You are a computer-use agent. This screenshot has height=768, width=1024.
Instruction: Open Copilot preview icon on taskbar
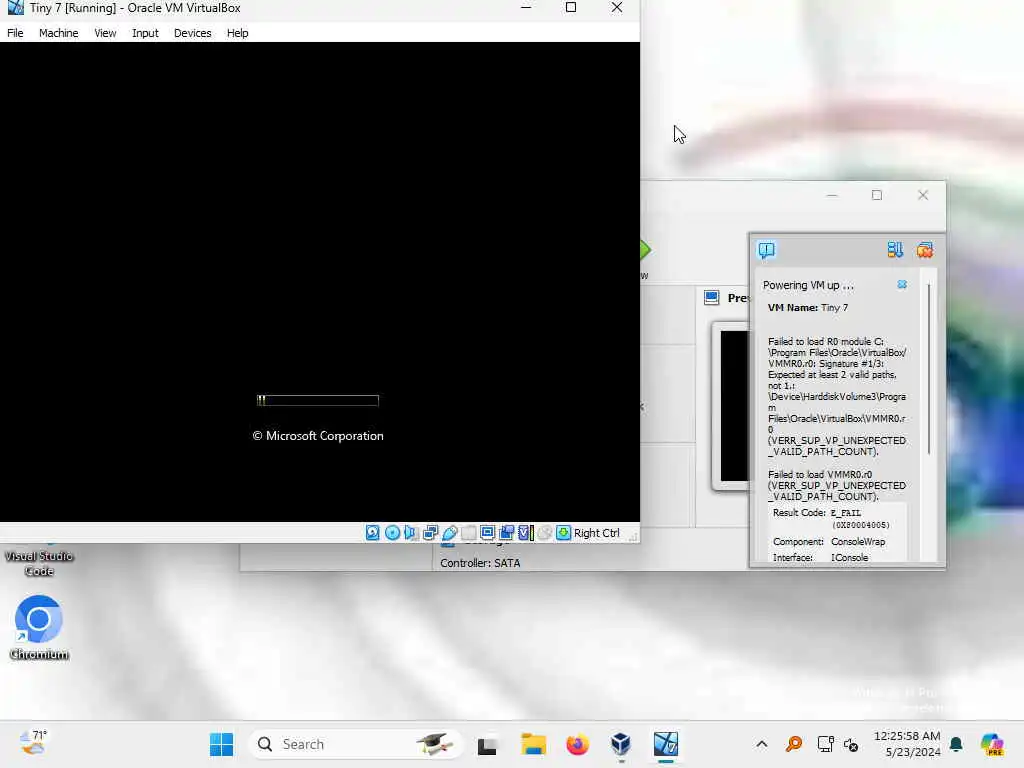click(992, 744)
